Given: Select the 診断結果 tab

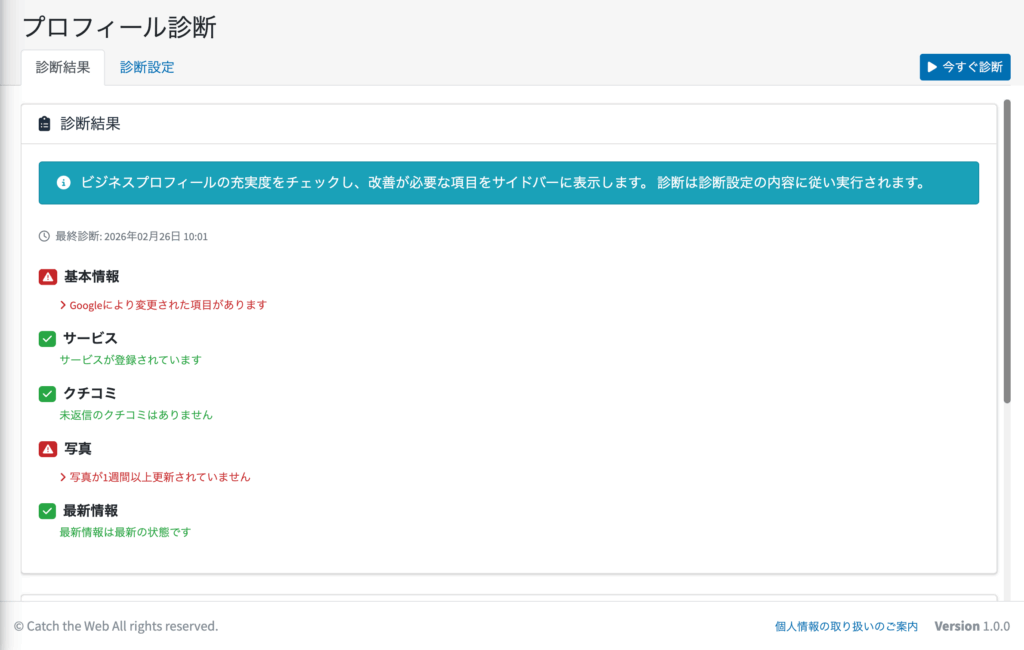Looking at the screenshot, I should pyautogui.click(x=62, y=67).
